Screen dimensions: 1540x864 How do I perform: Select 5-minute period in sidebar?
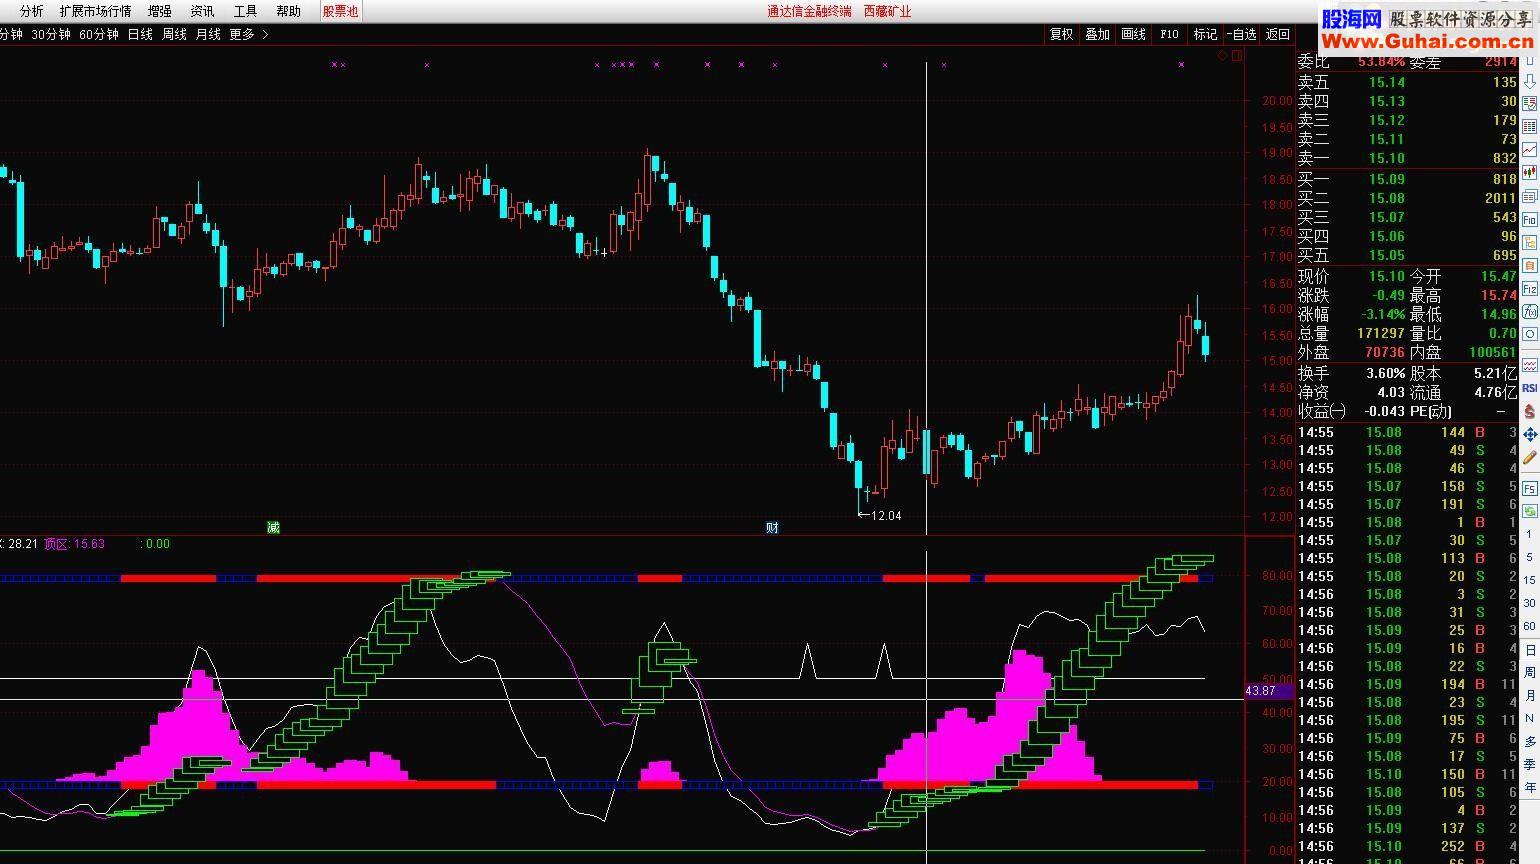1530,557
